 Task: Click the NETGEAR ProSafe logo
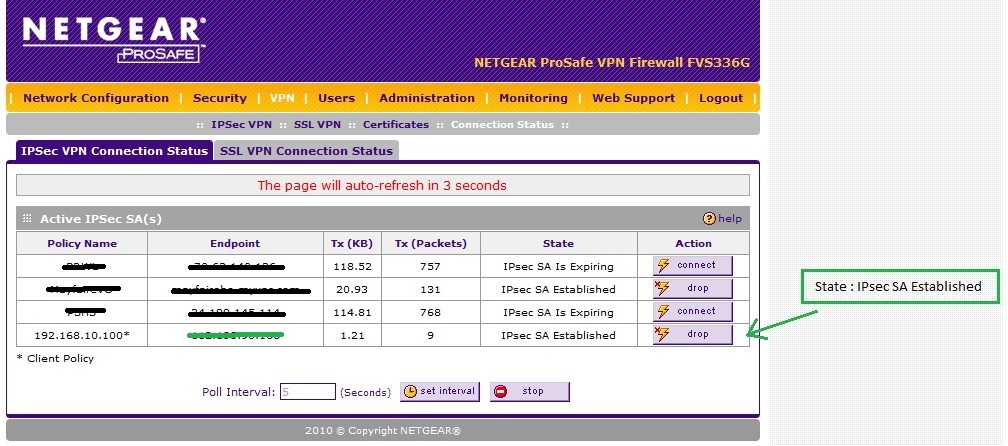[x=114, y=39]
